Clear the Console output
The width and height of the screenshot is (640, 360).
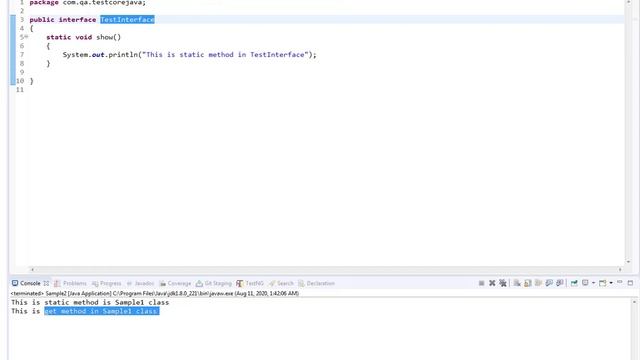coord(517,283)
